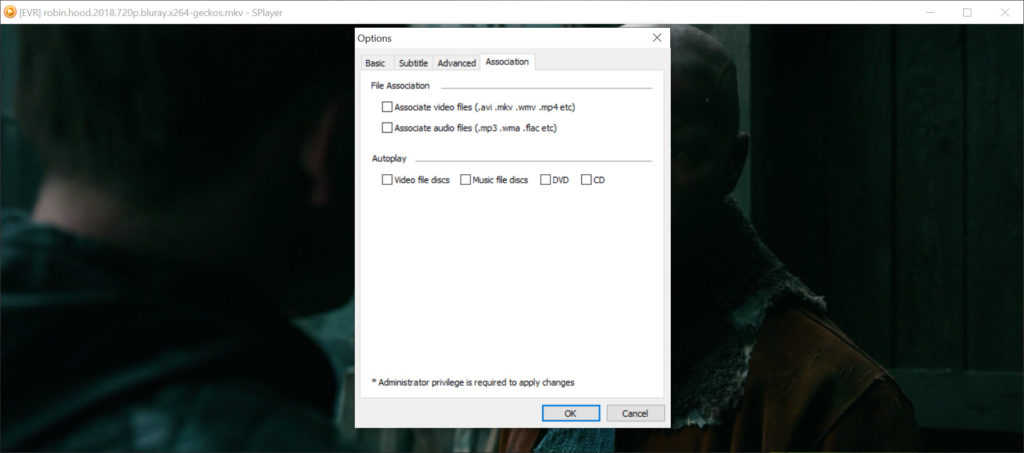Click the SPlayer app icon in title bar
Viewport: 1024px width, 453px height.
click(x=10, y=12)
